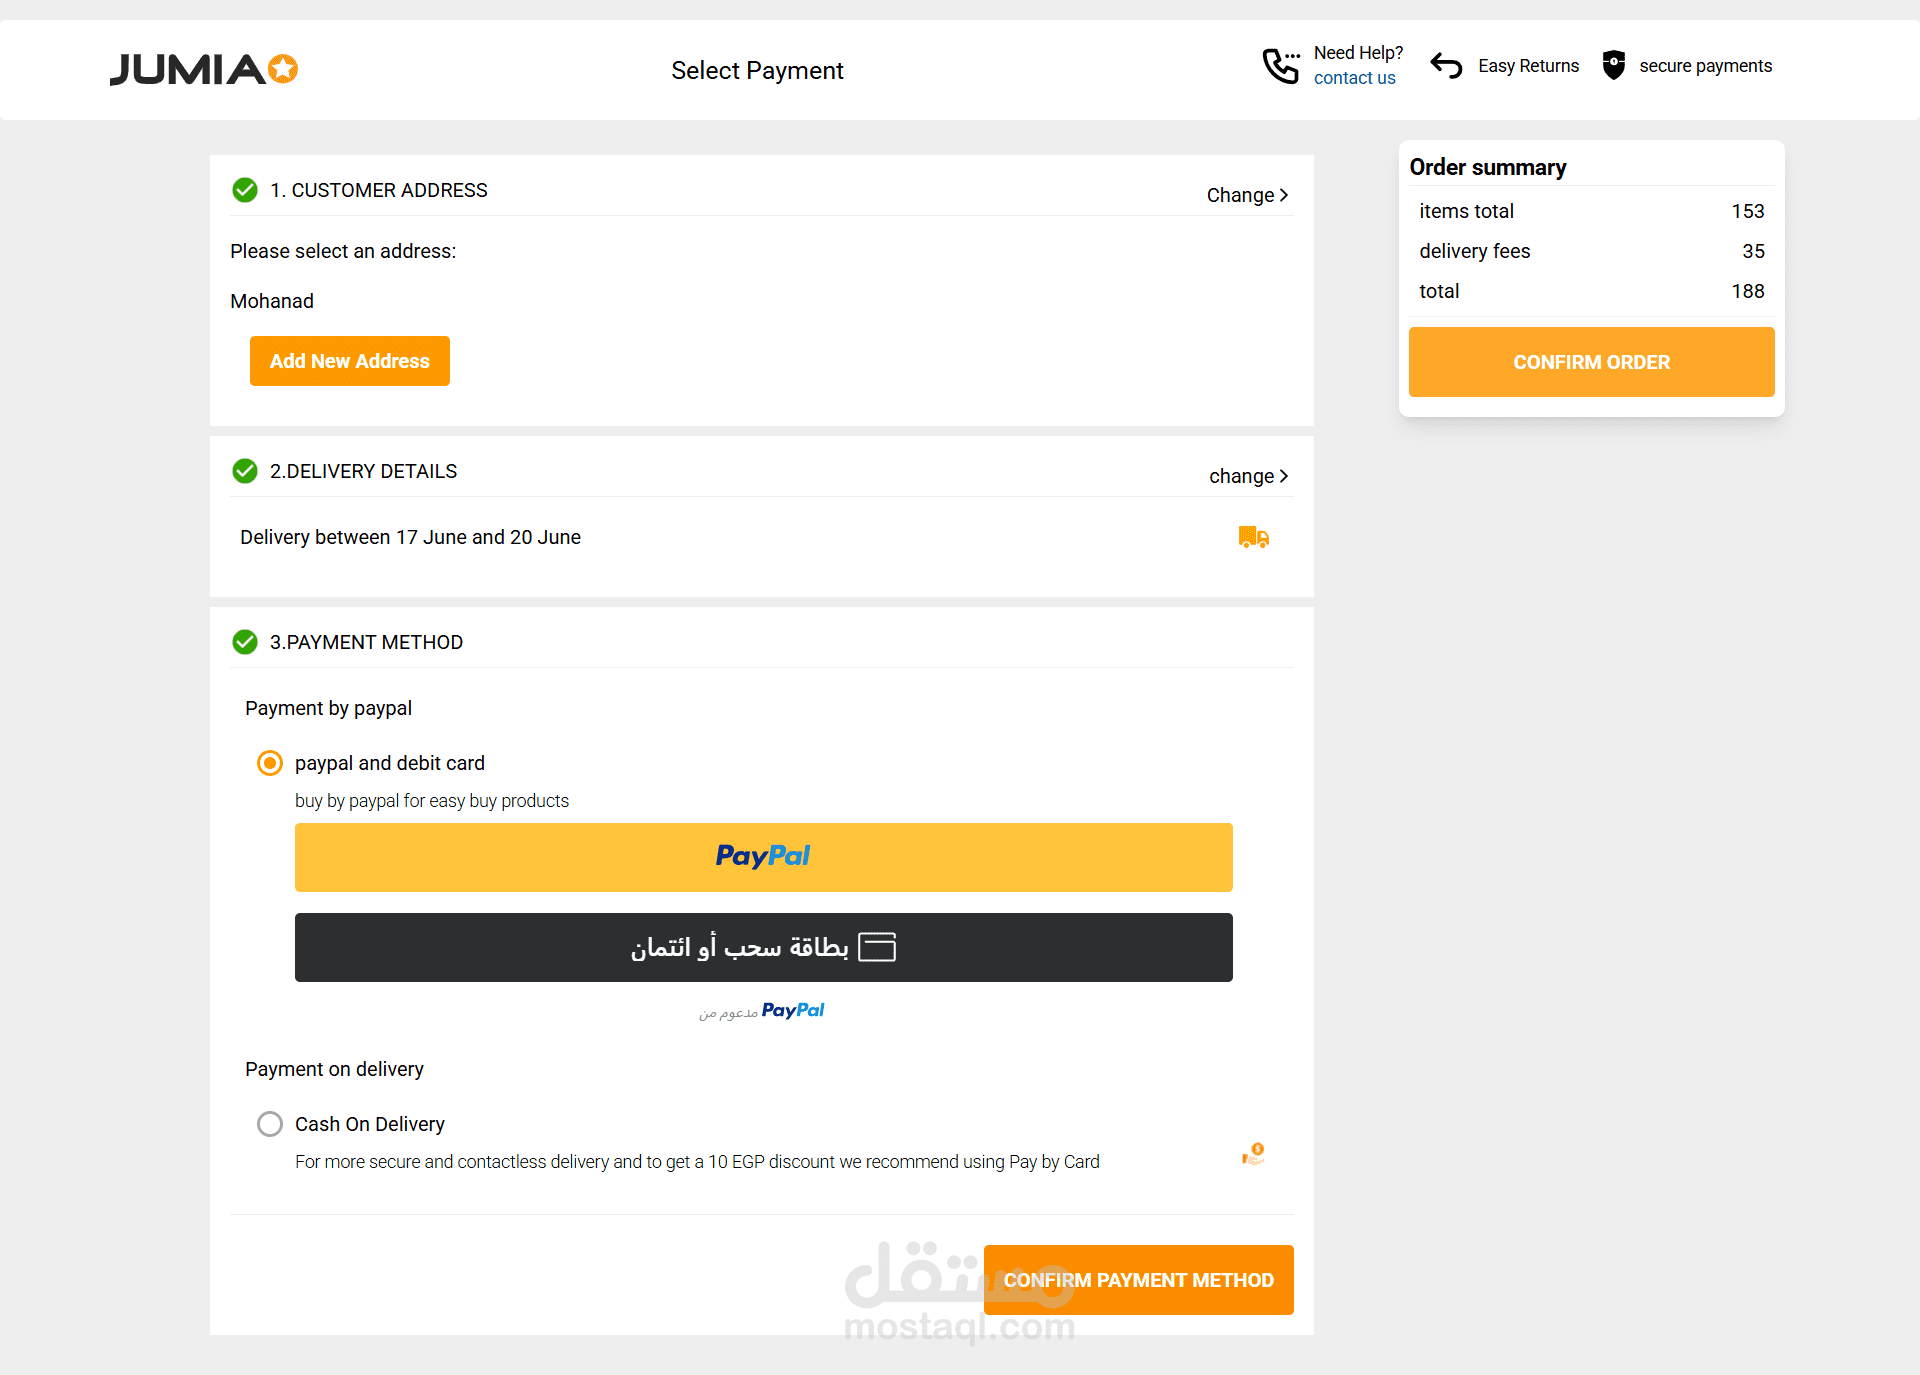Click Confirm Payment Method button
Image resolution: width=1920 pixels, height=1375 pixels.
point(1138,1280)
